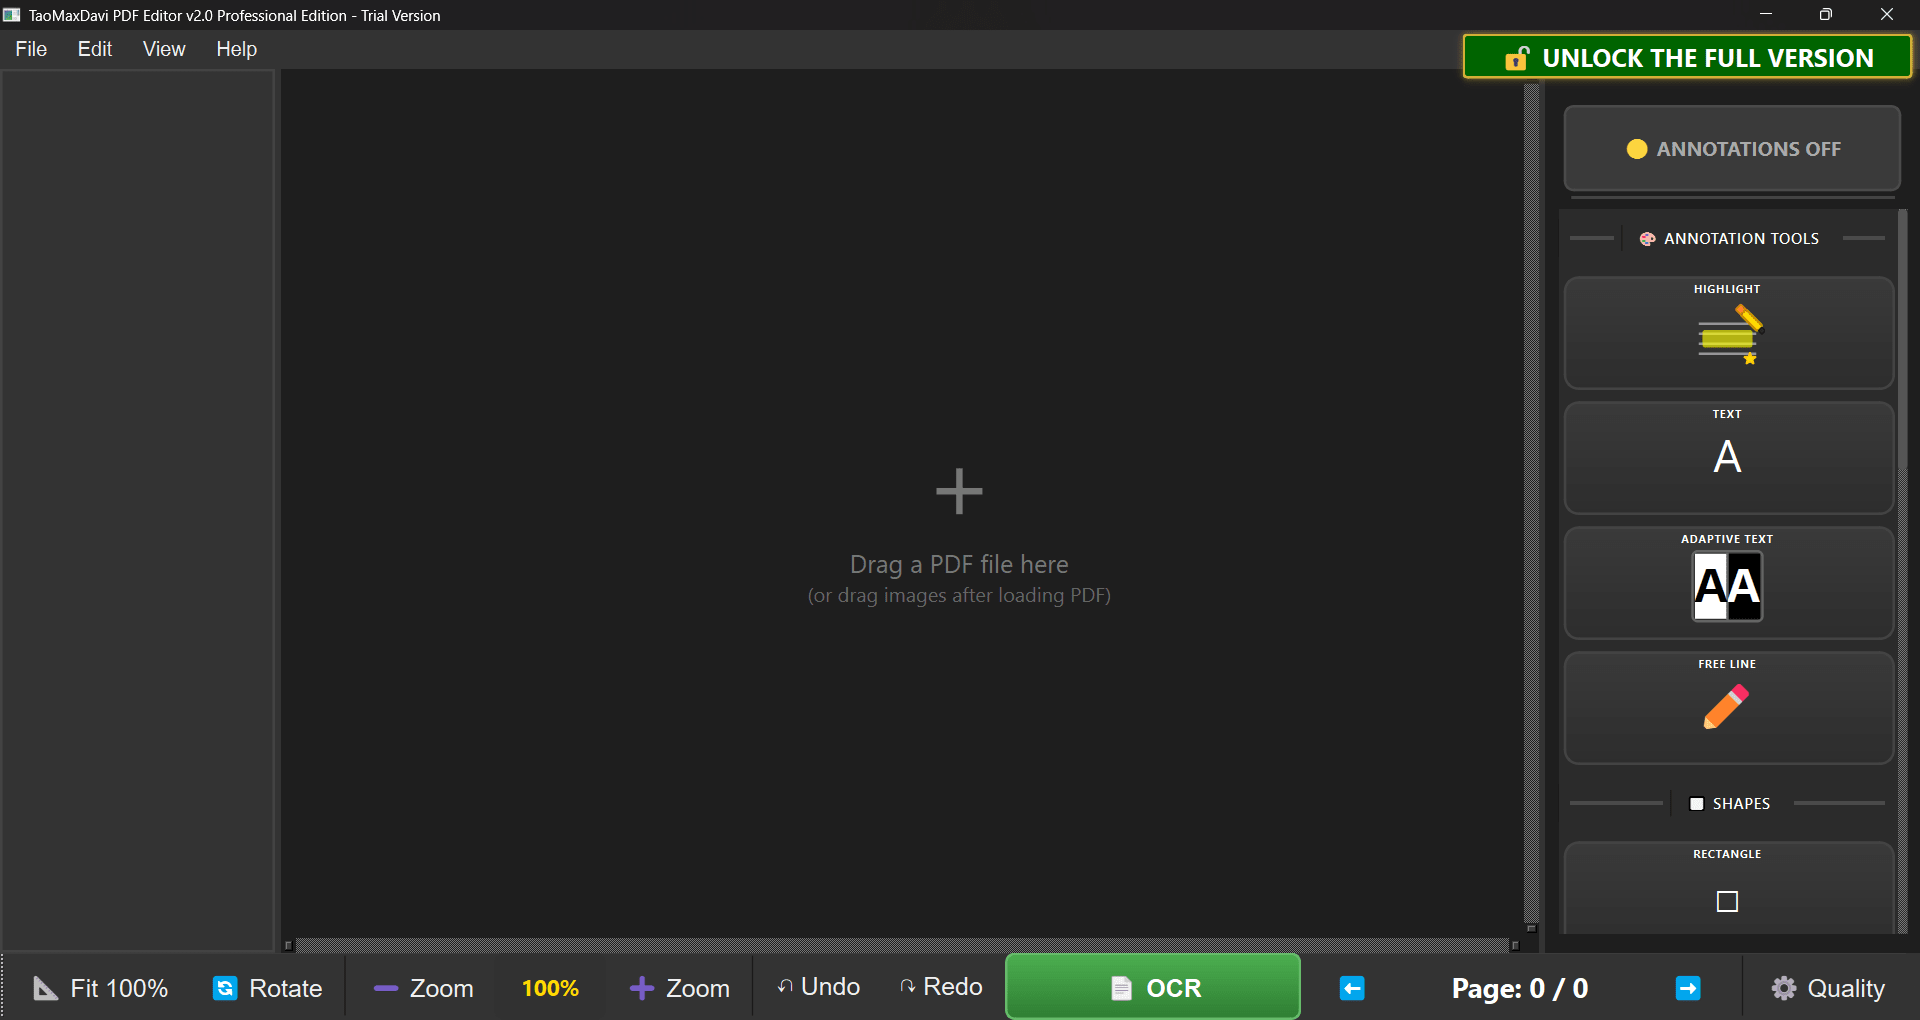Run OCR with the green button
Screen dimensions: 1920x1020
click(x=1153, y=988)
